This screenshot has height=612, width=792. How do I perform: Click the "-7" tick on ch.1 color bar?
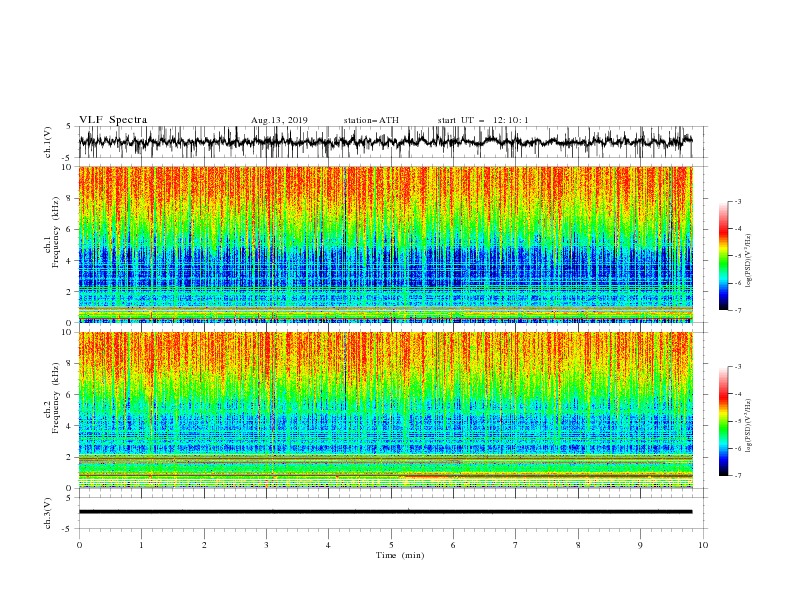pos(737,310)
